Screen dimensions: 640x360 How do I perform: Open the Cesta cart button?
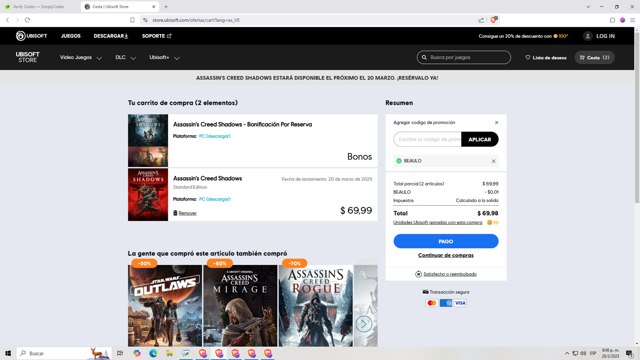tap(594, 58)
